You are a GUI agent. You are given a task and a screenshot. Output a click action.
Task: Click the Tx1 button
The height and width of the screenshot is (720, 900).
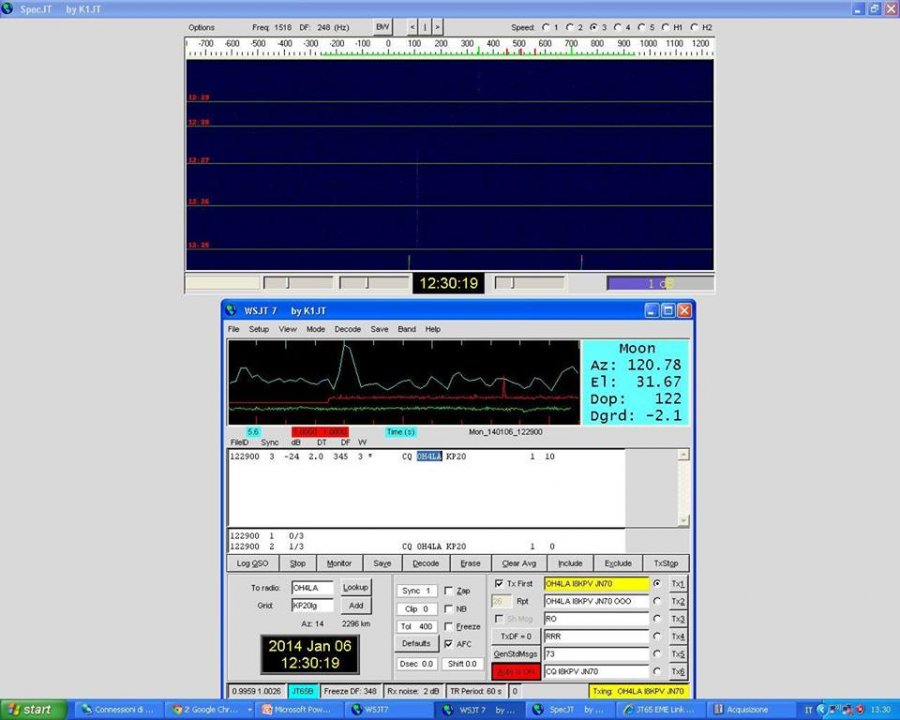678,584
